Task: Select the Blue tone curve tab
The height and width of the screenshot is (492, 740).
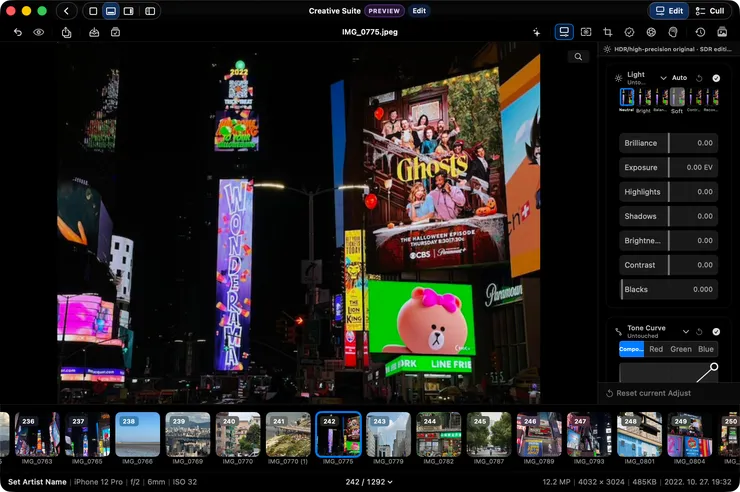Action: point(706,349)
